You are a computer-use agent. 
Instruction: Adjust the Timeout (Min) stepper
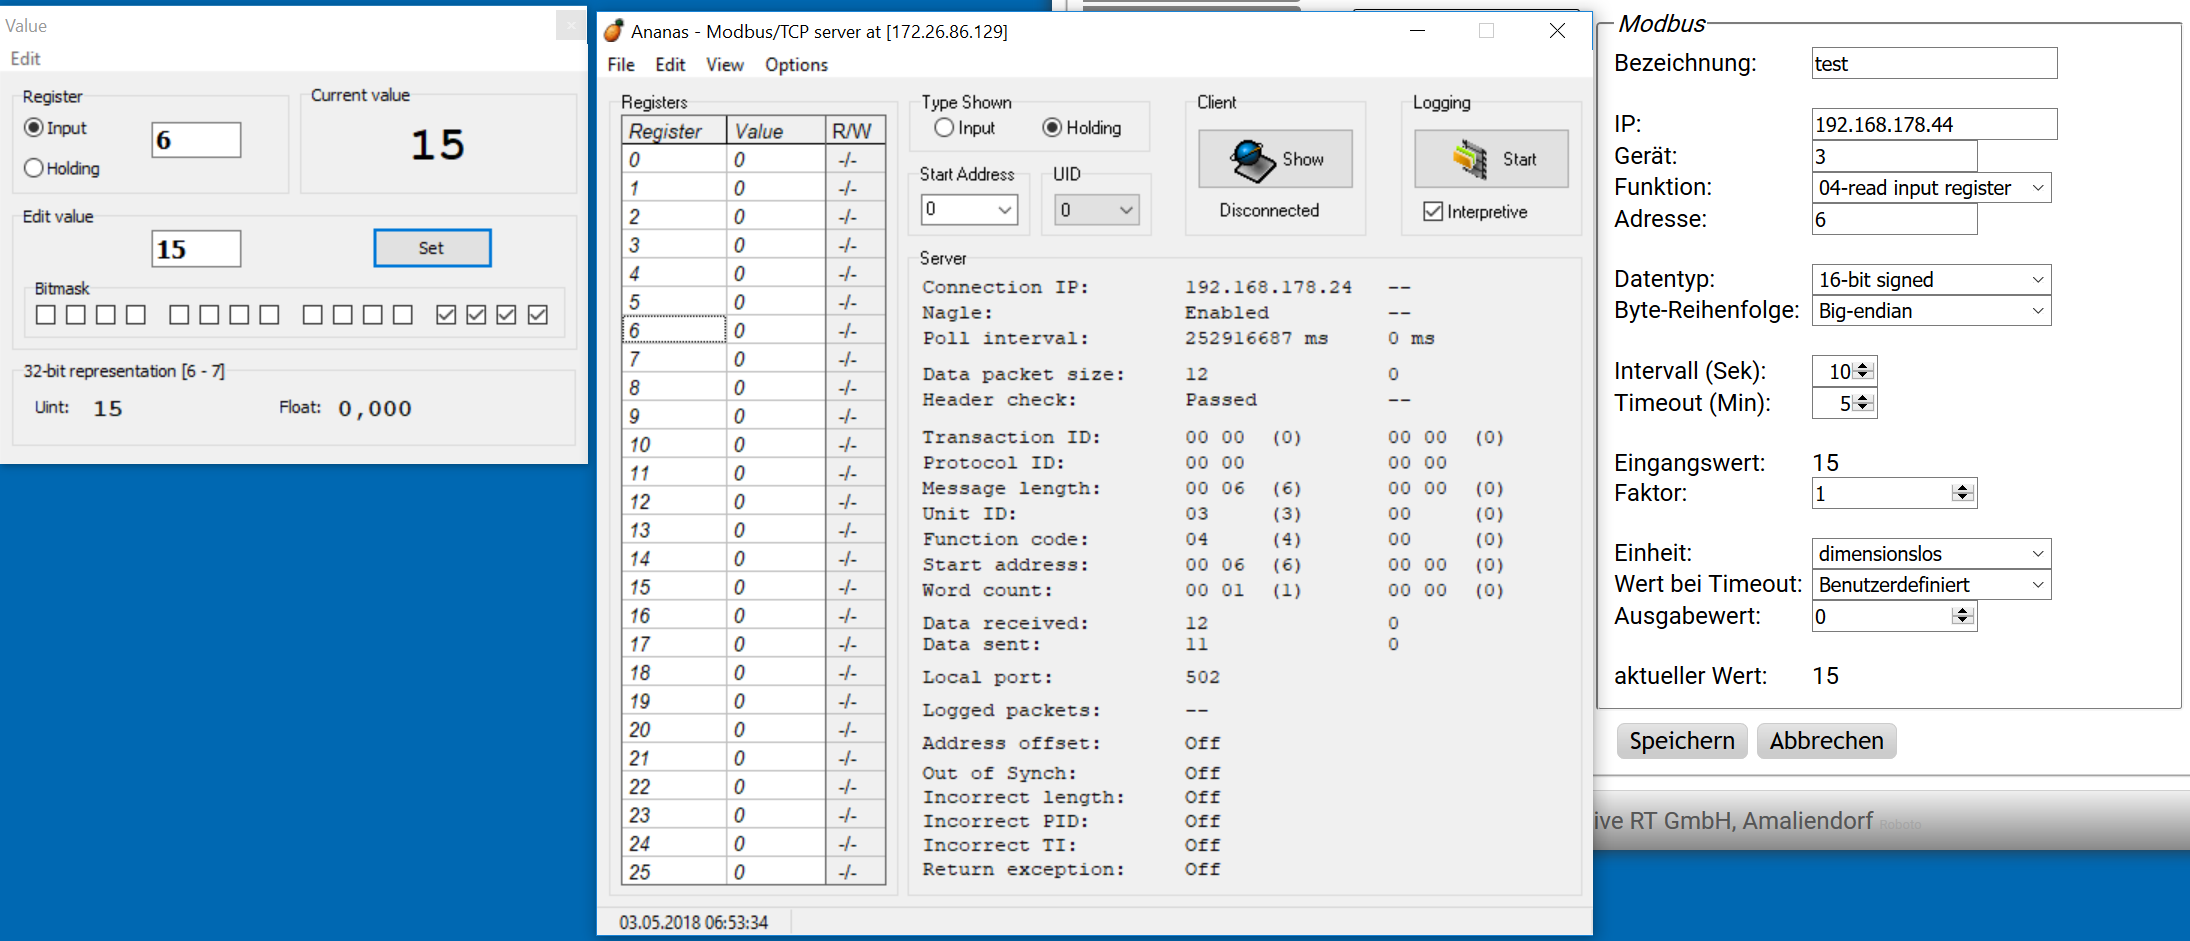tap(1862, 403)
